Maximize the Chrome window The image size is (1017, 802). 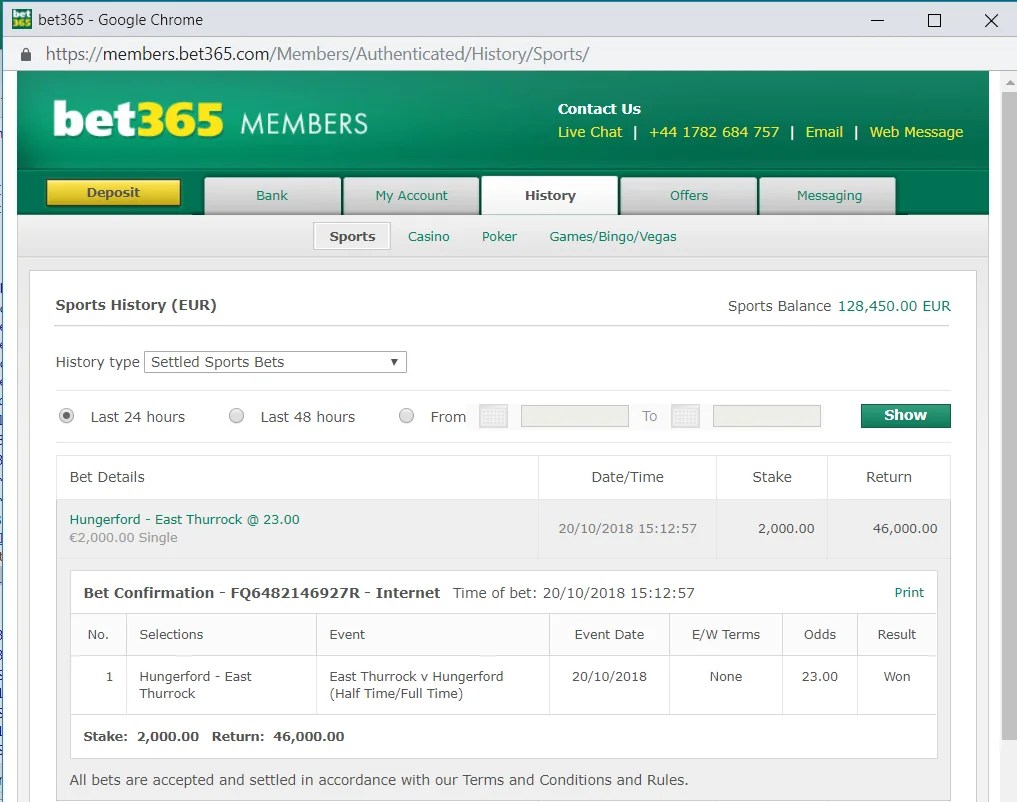[x=934, y=21]
